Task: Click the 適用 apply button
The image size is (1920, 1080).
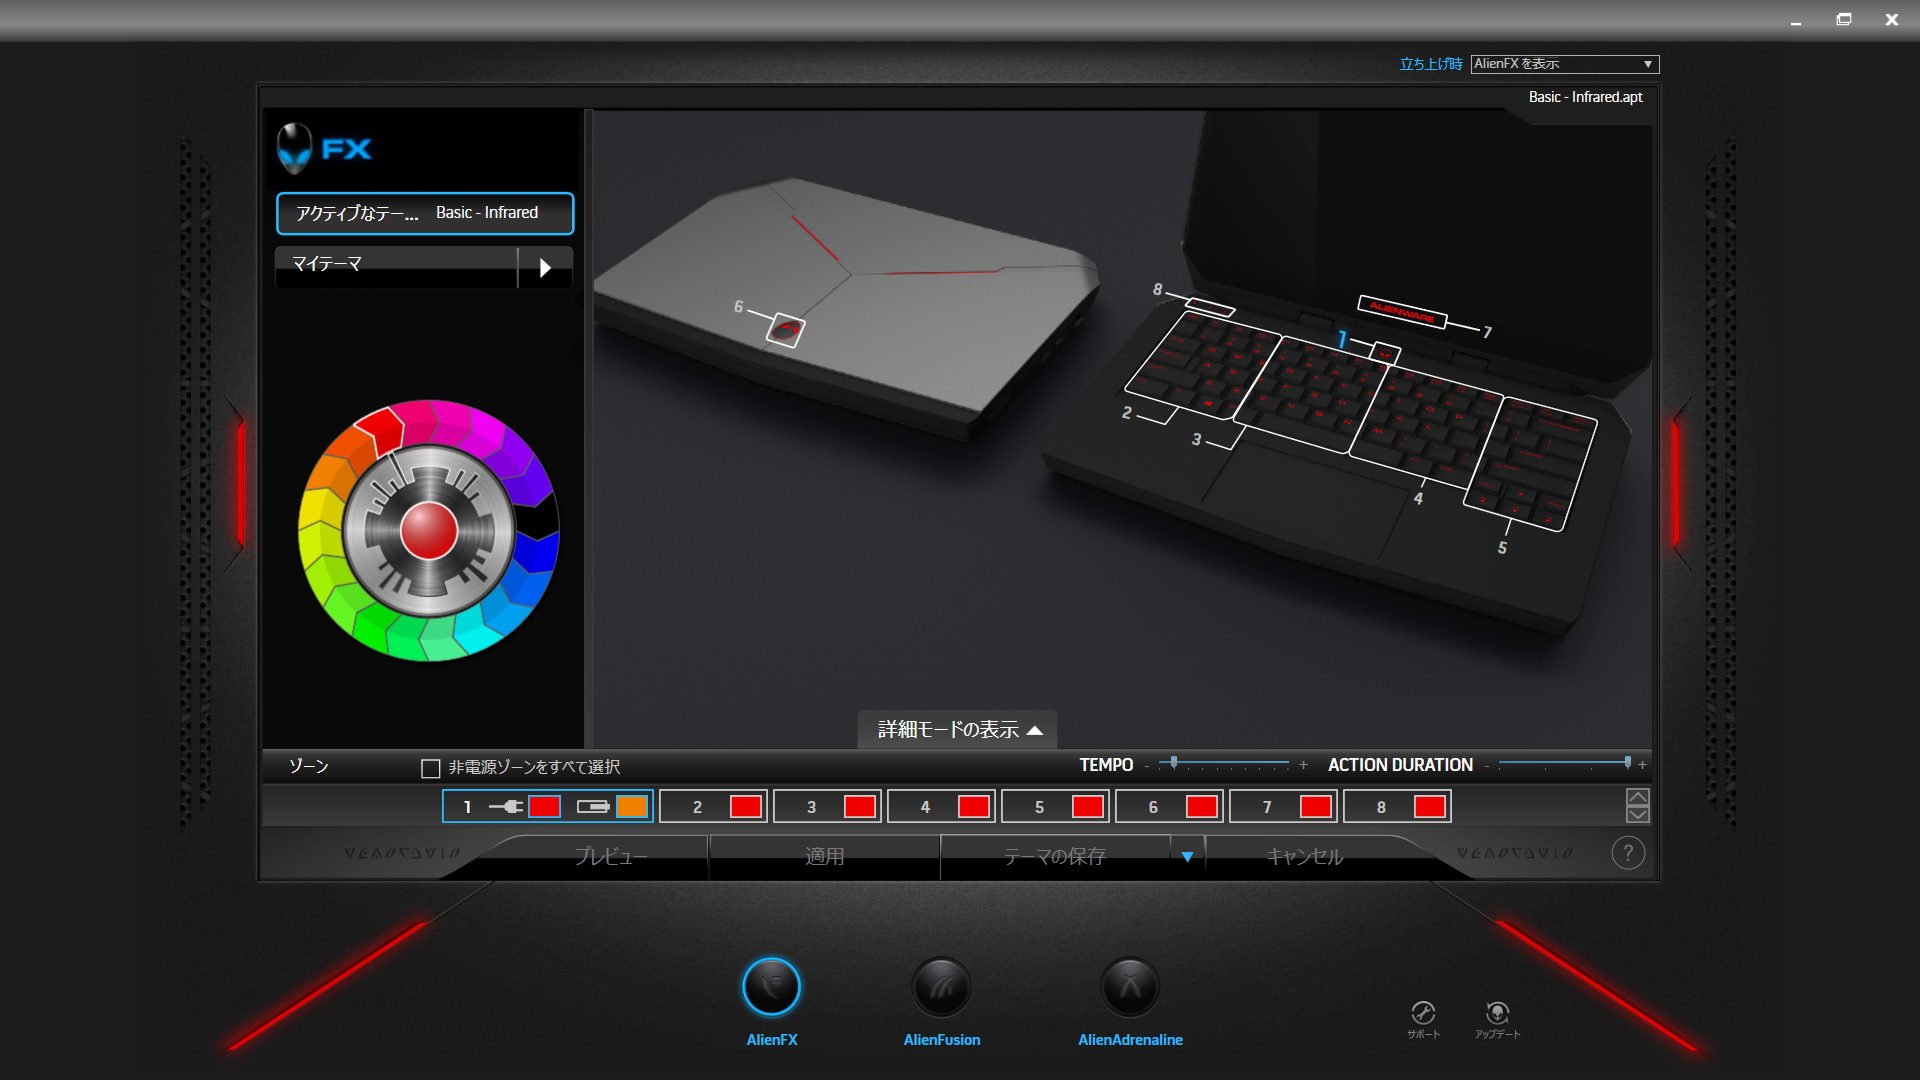Action: [x=824, y=857]
